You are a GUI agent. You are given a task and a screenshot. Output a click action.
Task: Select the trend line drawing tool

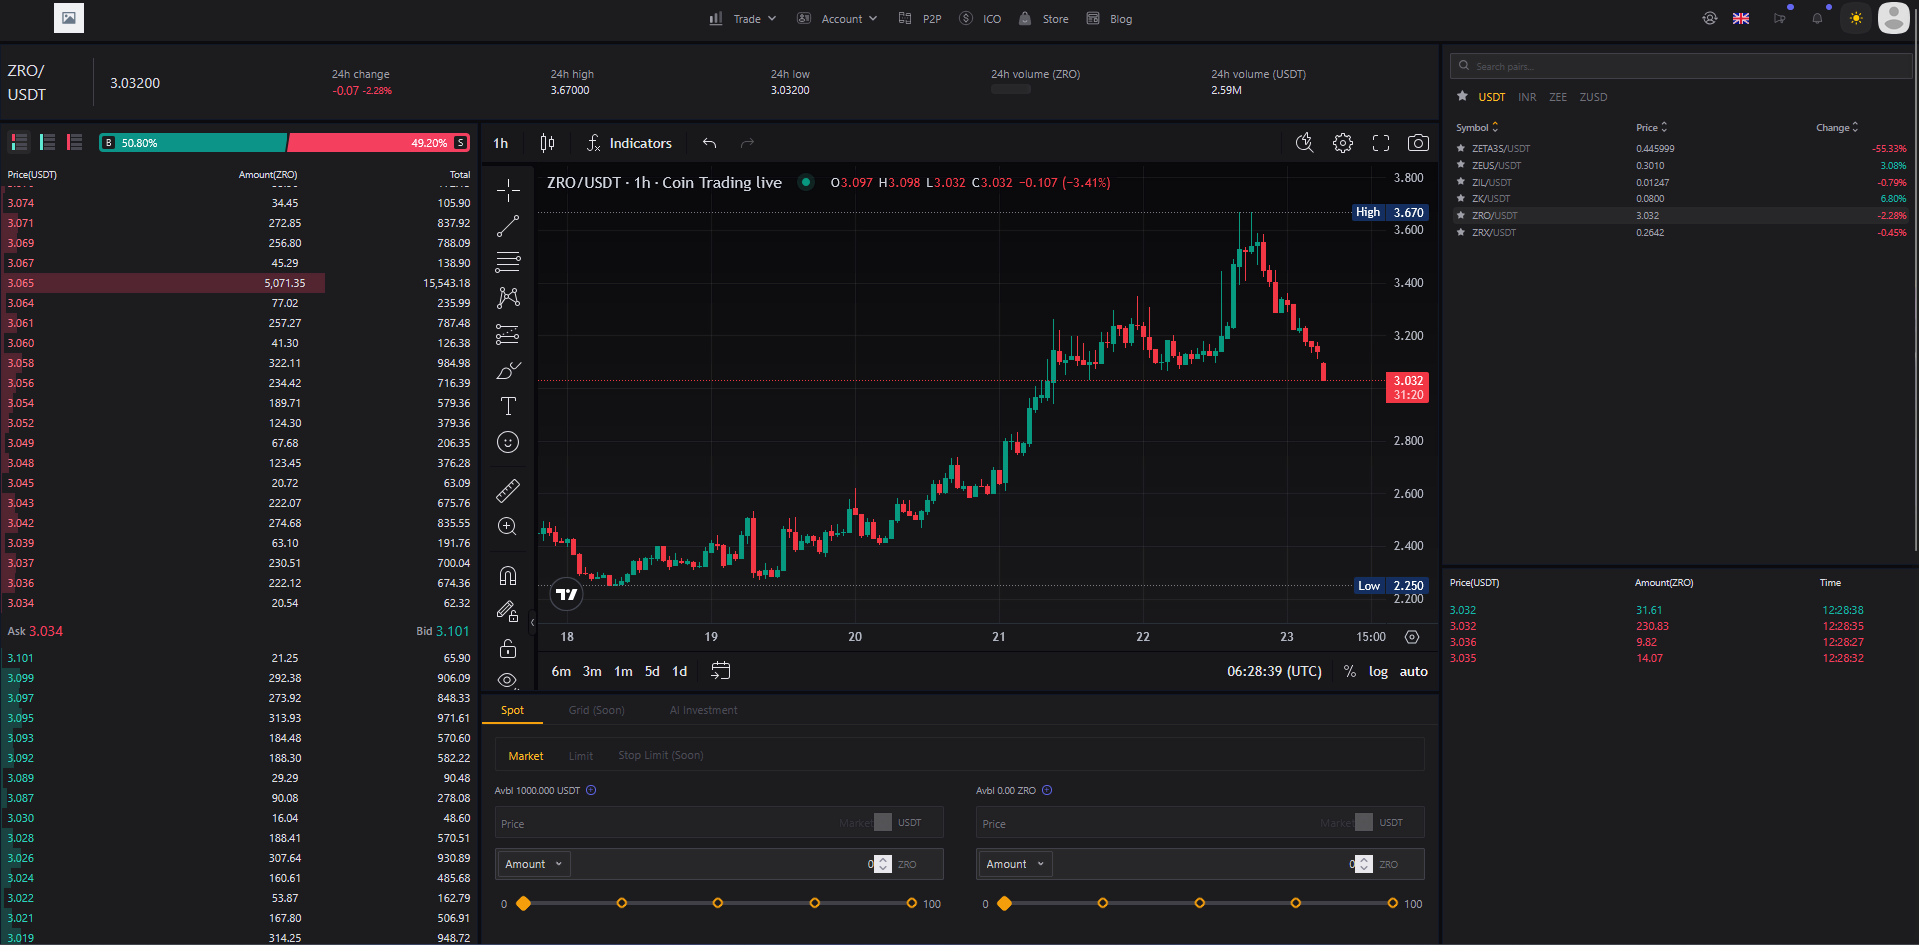coord(508,226)
